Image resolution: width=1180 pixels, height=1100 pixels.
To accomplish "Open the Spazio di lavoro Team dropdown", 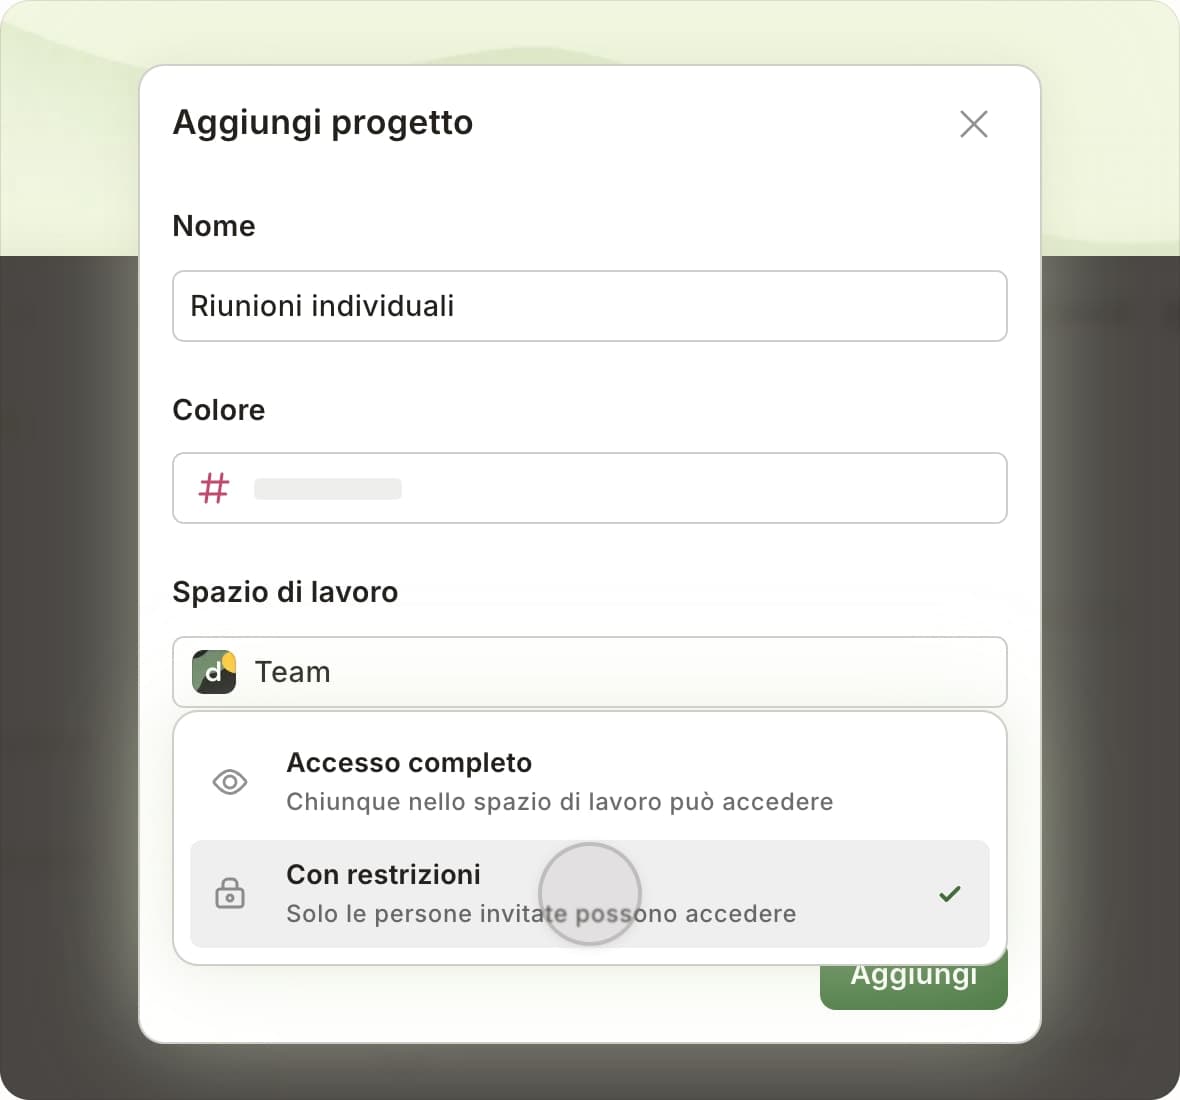I will (590, 672).
